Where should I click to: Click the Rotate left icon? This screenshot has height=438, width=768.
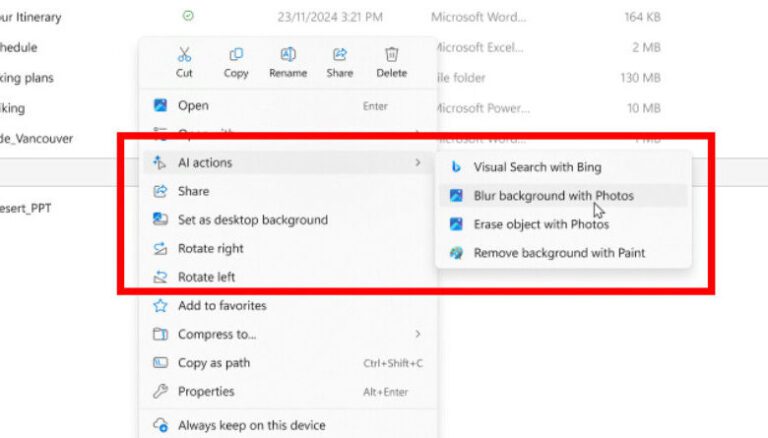(160, 277)
